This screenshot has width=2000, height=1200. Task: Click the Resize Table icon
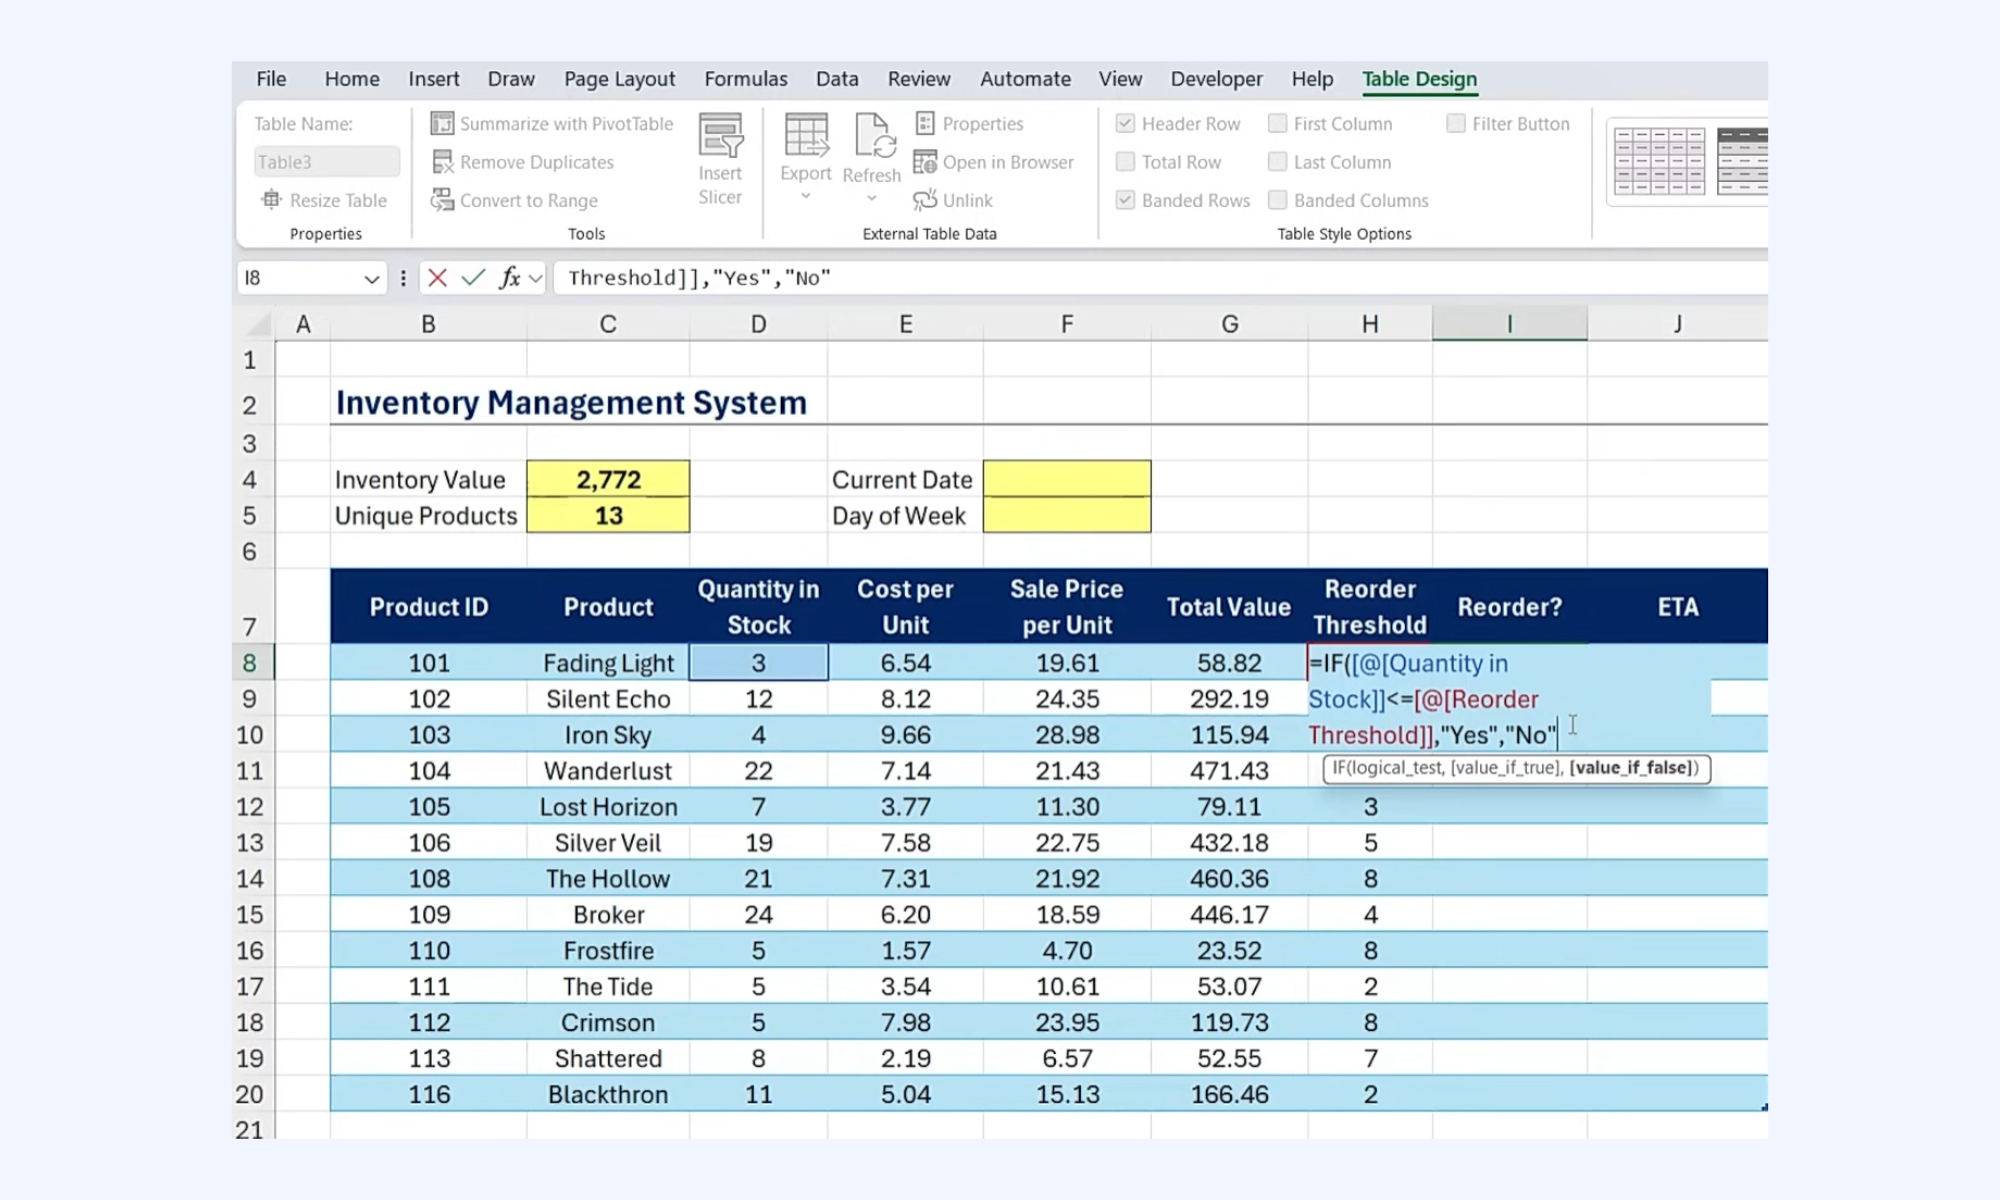point(271,200)
